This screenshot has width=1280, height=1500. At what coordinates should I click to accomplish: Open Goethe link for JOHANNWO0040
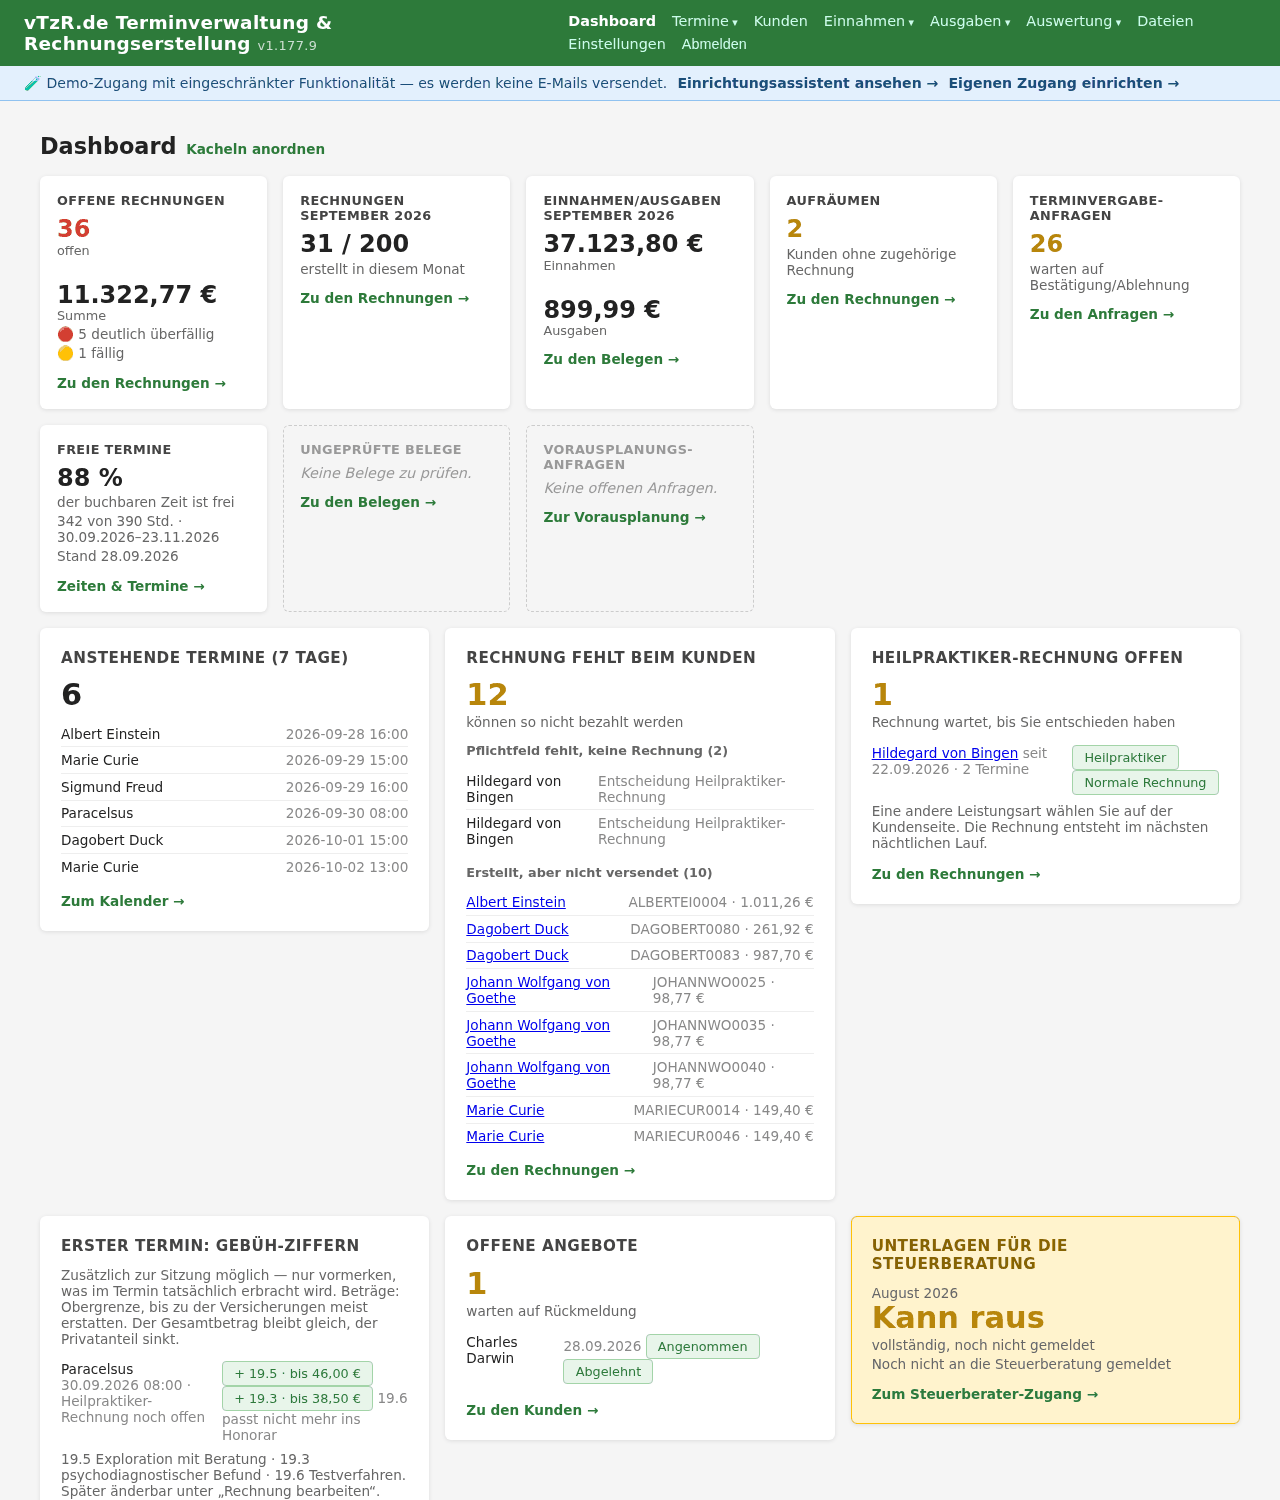point(538,1075)
